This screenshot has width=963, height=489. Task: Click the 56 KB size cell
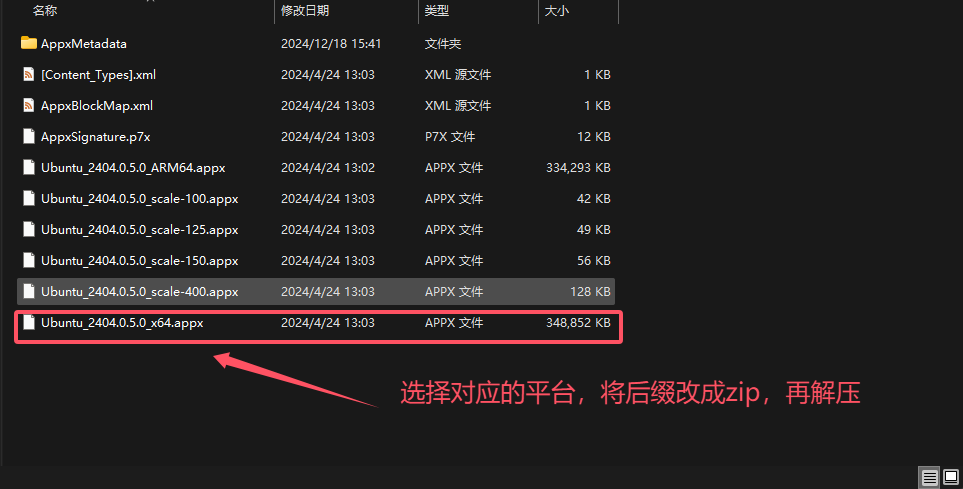point(594,260)
